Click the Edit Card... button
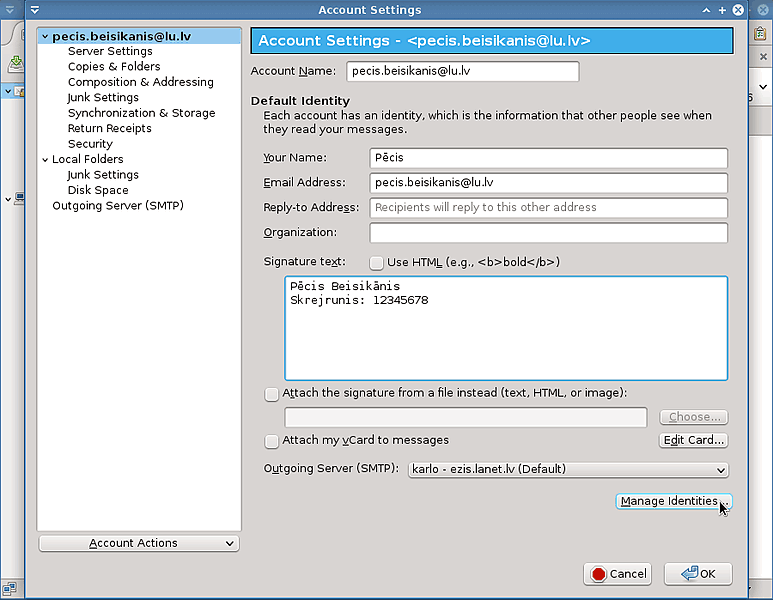Screen dimensions: 773x600 coord(693,440)
